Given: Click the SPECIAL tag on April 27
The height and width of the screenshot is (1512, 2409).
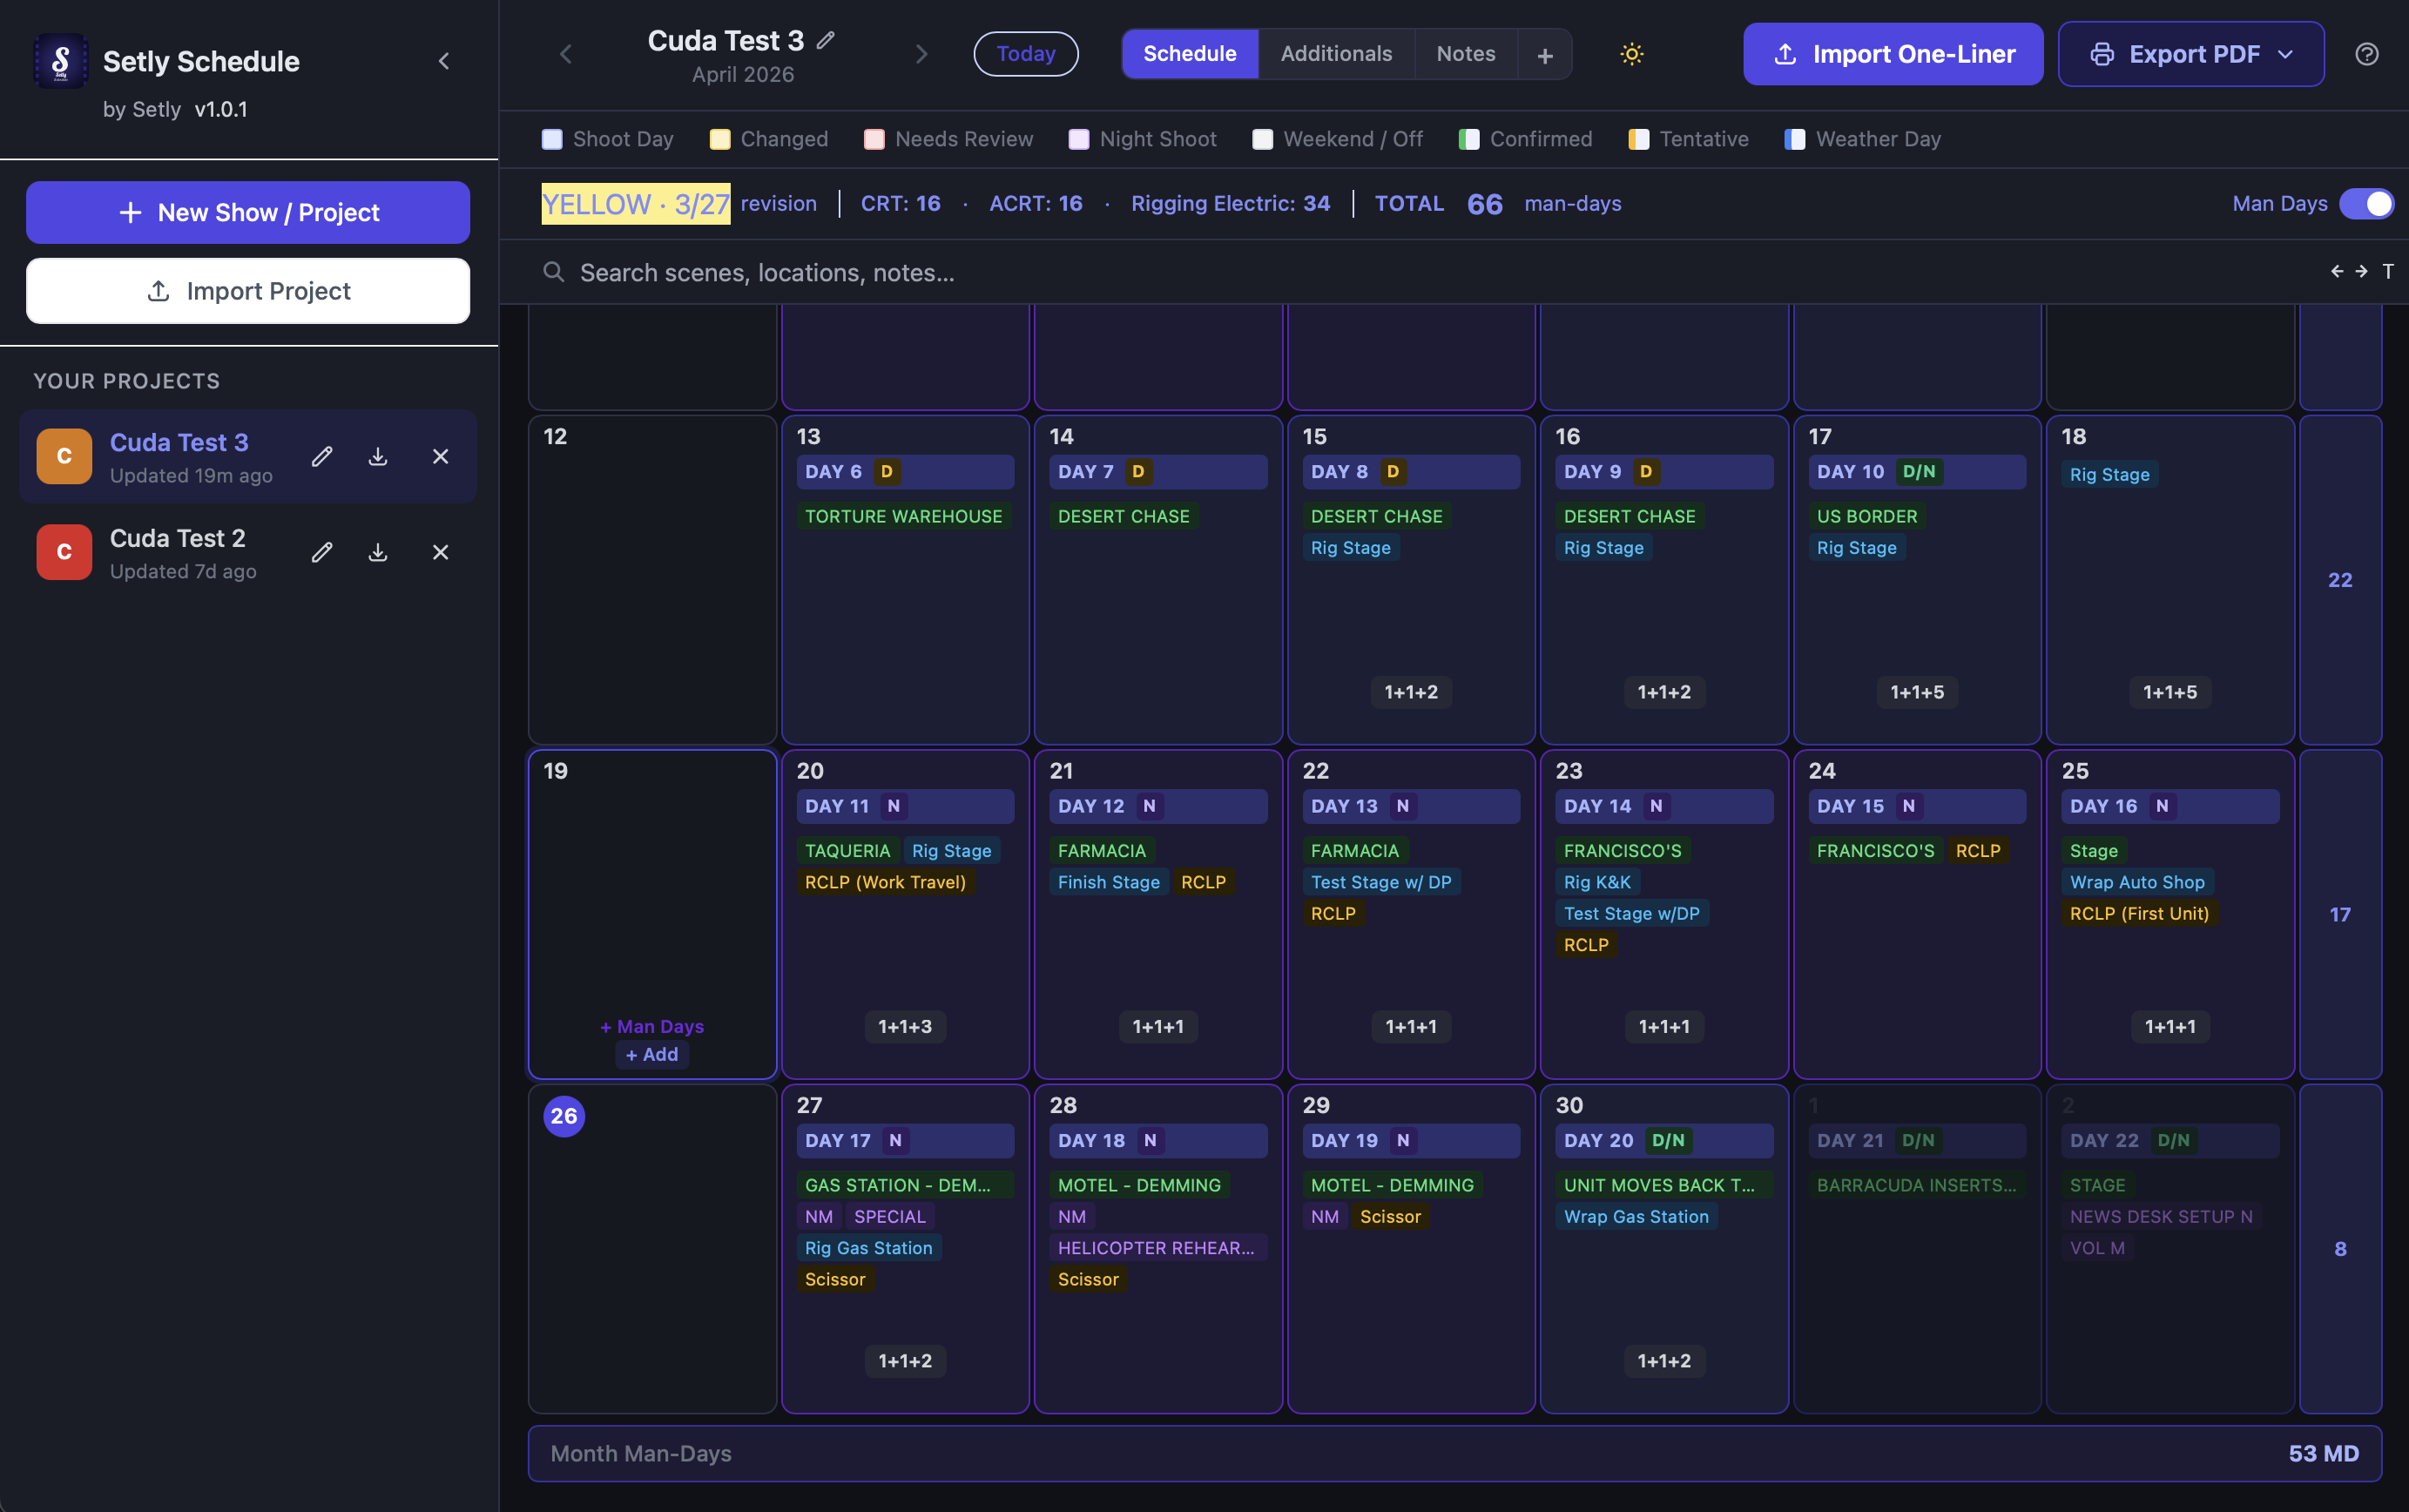Looking at the screenshot, I should point(889,1216).
